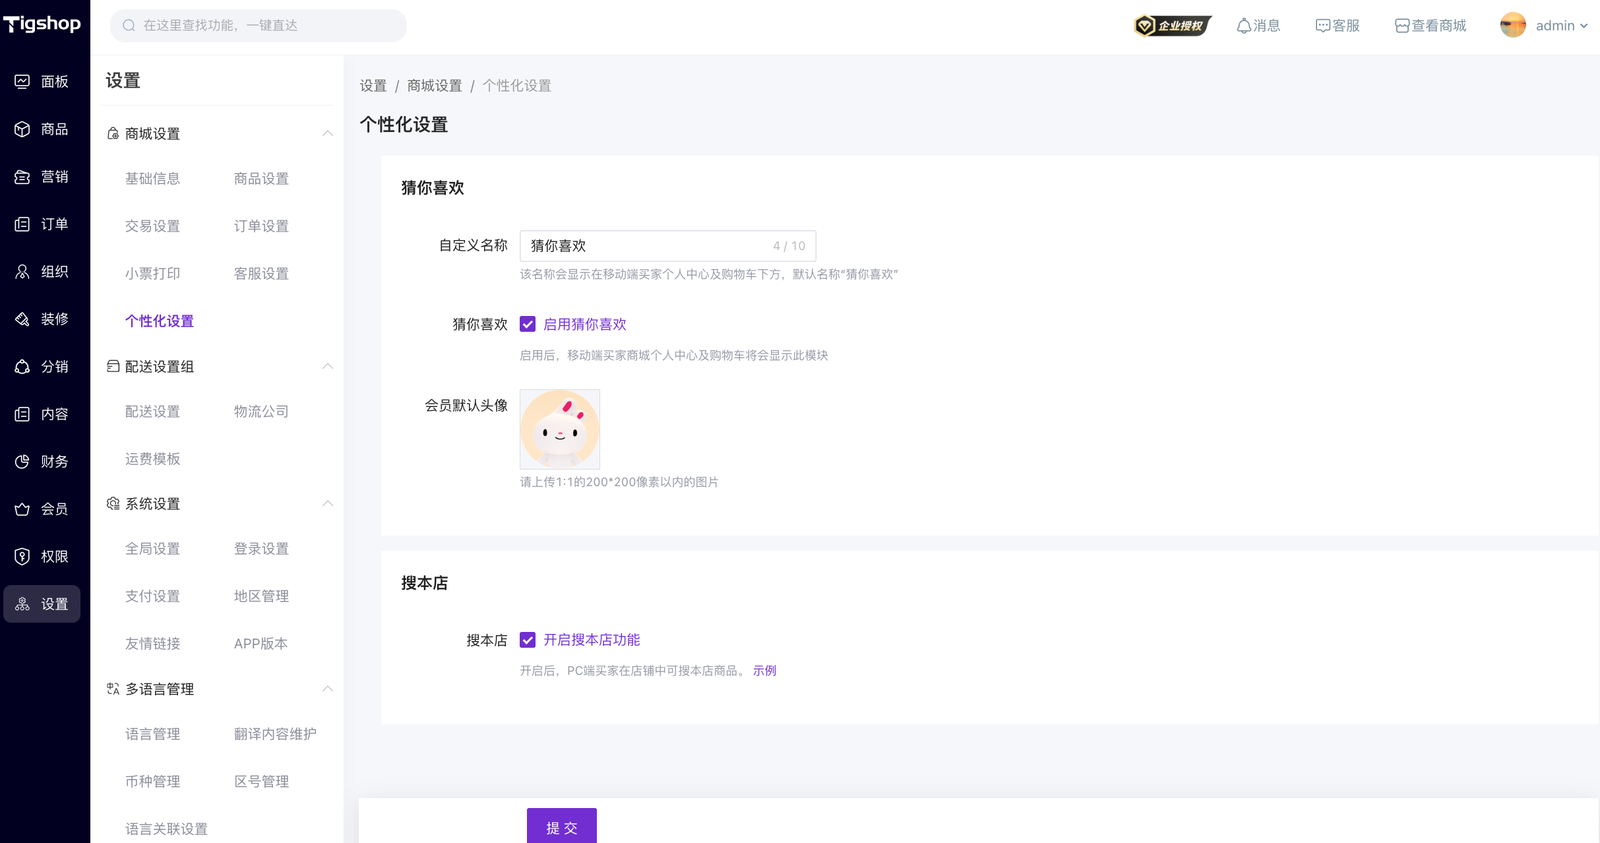The width and height of the screenshot is (1600, 843).
Task: Open 支付设置 payment settings menu item
Action: point(153,596)
